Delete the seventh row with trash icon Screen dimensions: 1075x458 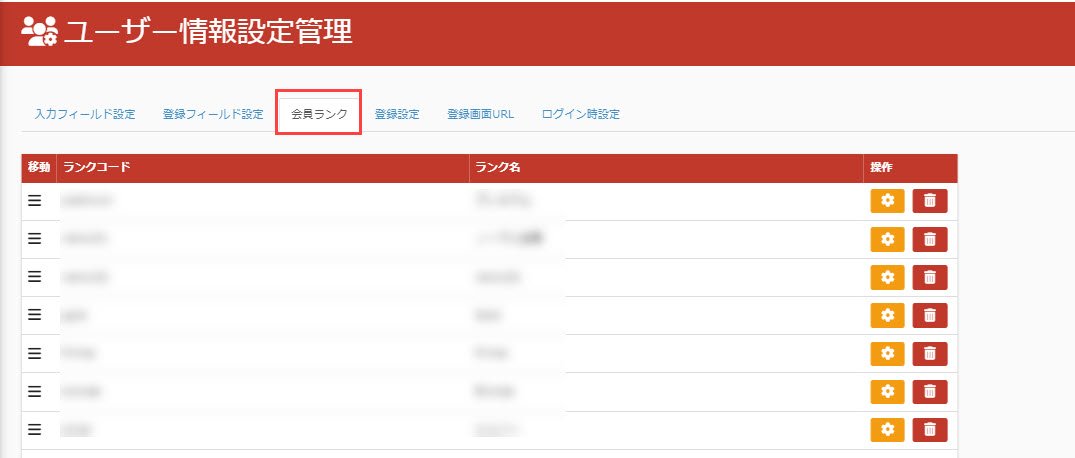pos(929,429)
